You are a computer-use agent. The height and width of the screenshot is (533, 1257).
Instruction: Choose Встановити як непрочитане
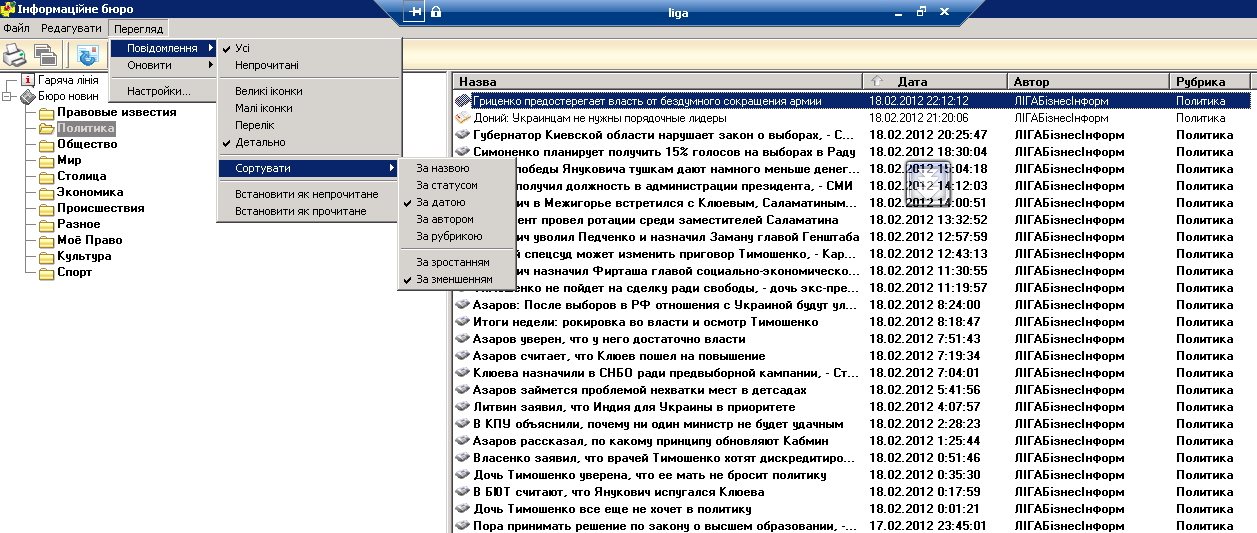(x=308, y=194)
